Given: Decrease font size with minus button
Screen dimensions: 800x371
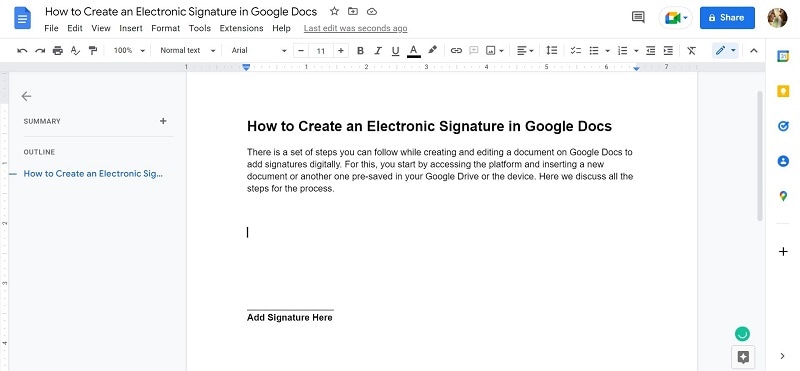Looking at the screenshot, I should tap(301, 51).
